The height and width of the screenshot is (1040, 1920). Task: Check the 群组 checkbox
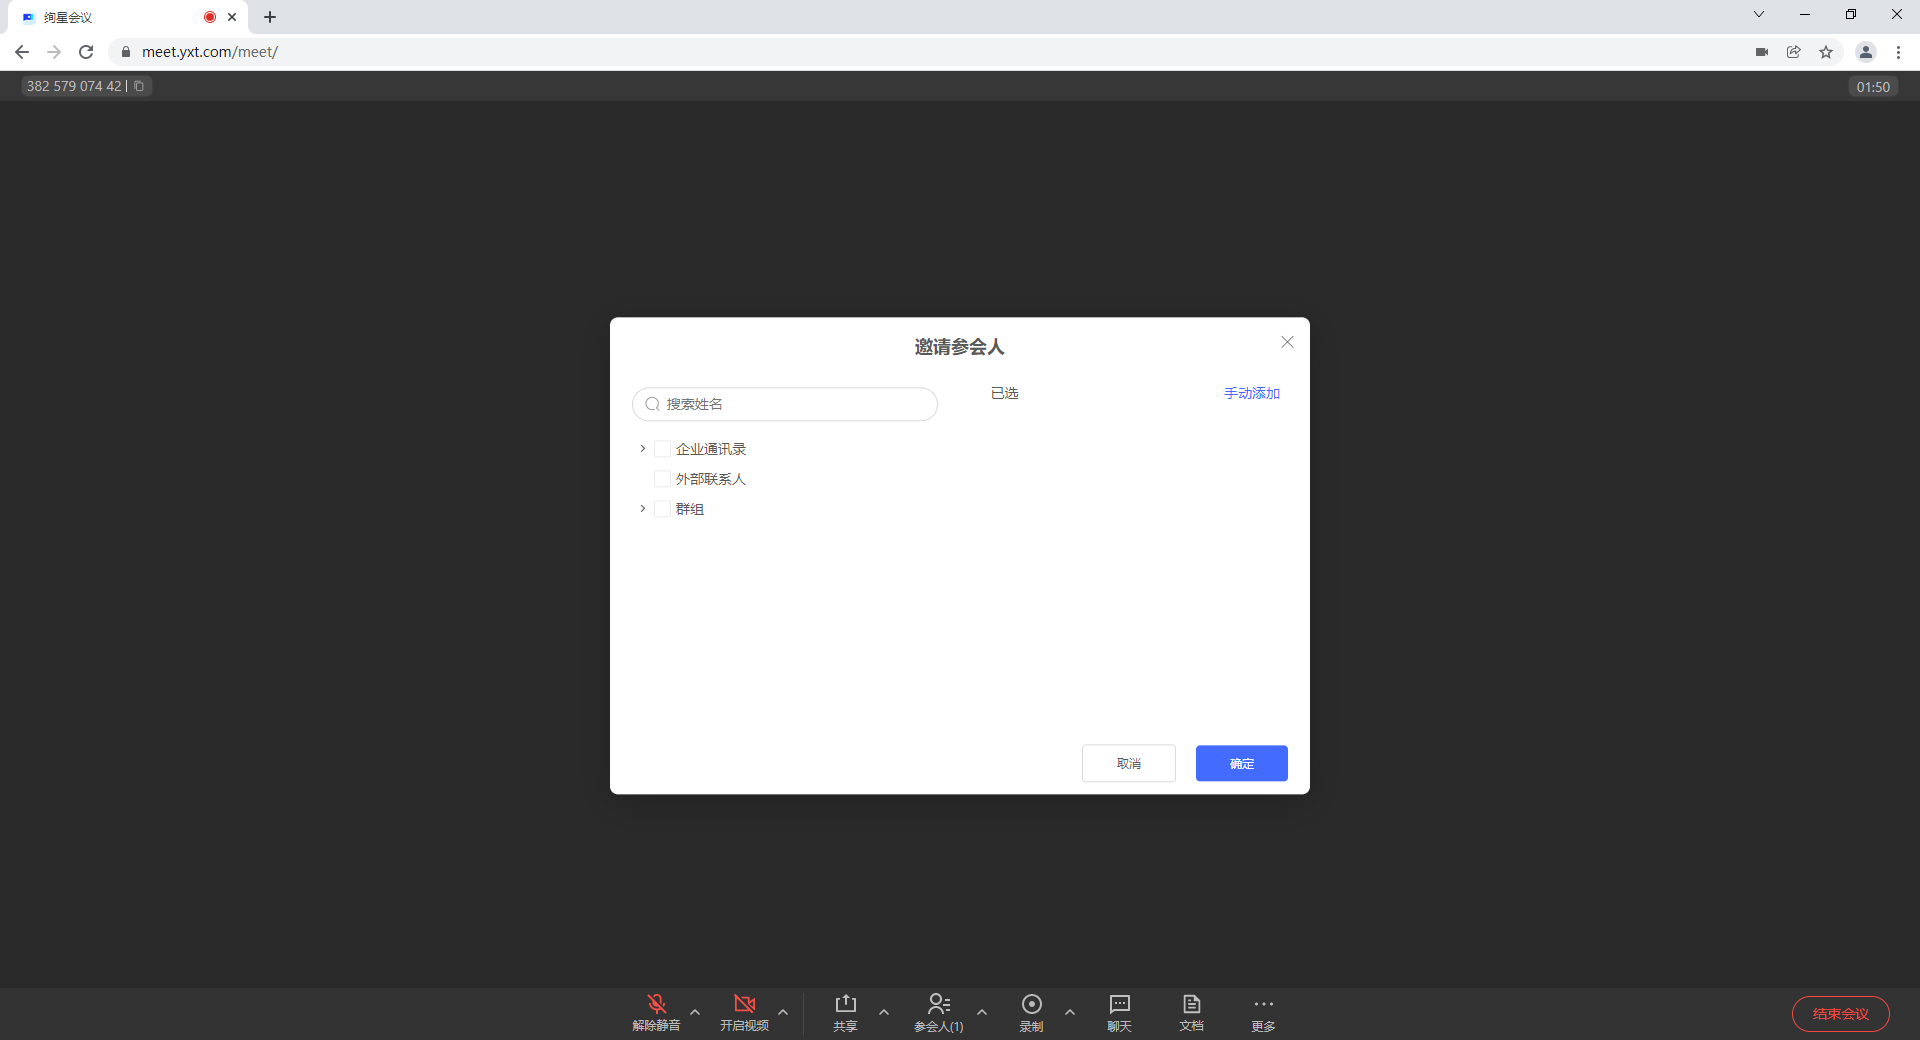tap(662, 509)
